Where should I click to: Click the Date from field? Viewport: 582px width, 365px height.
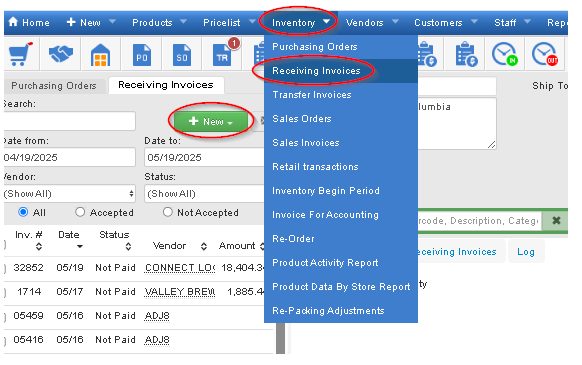pos(69,157)
